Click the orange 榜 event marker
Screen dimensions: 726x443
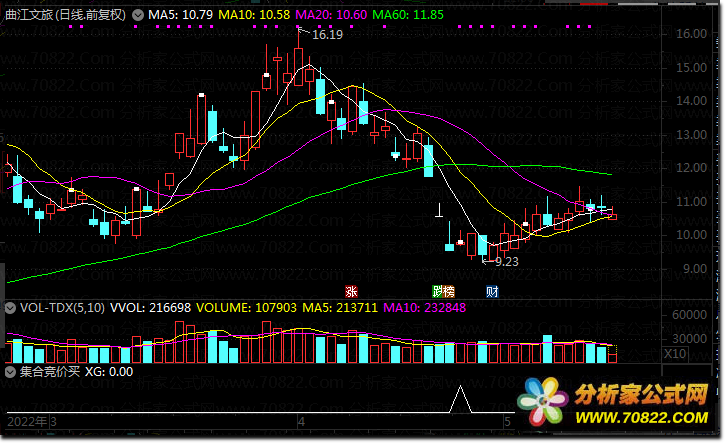(x=449, y=292)
